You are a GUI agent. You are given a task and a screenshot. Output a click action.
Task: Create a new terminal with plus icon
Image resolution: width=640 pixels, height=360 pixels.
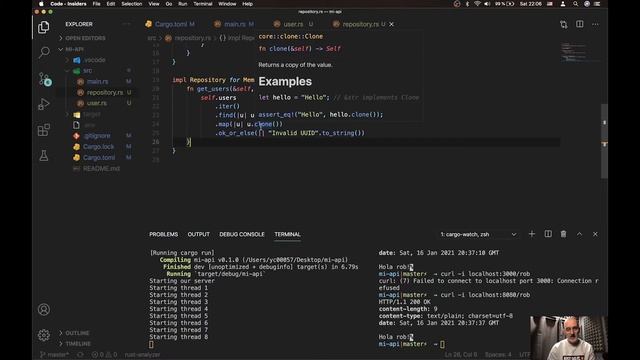531,234
